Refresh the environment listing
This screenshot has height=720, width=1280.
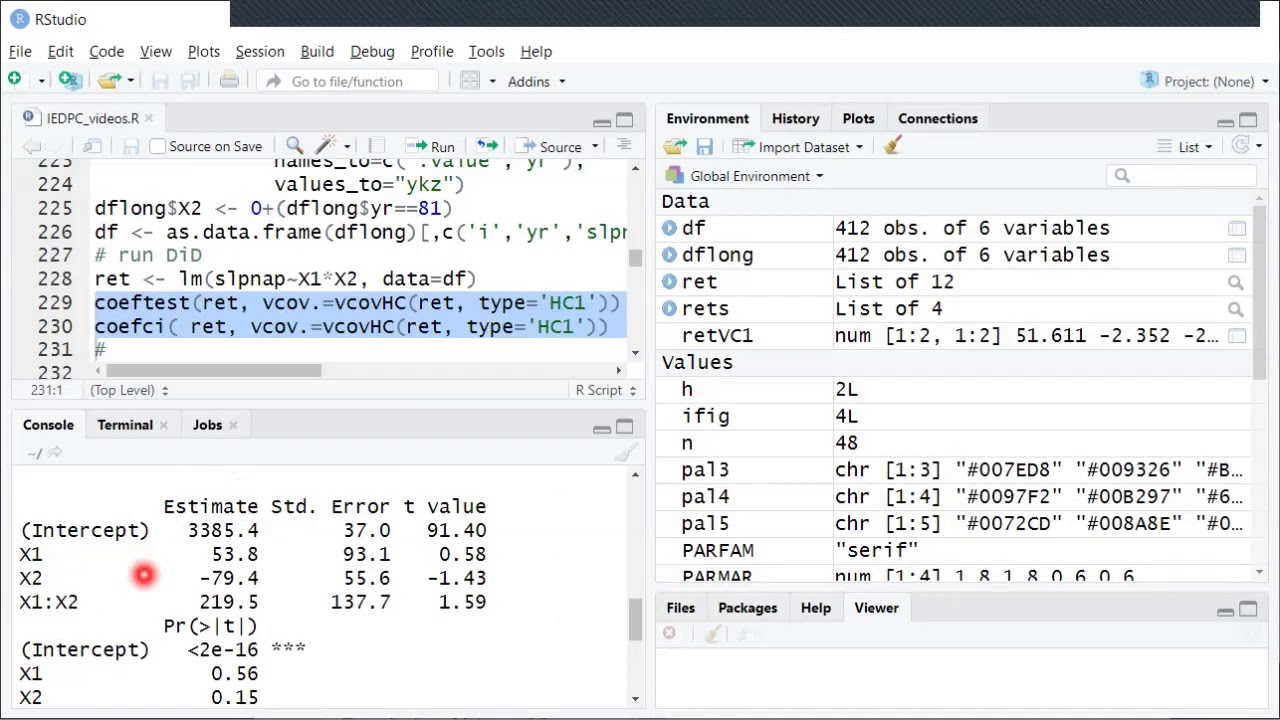click(x=1241, y=146)
